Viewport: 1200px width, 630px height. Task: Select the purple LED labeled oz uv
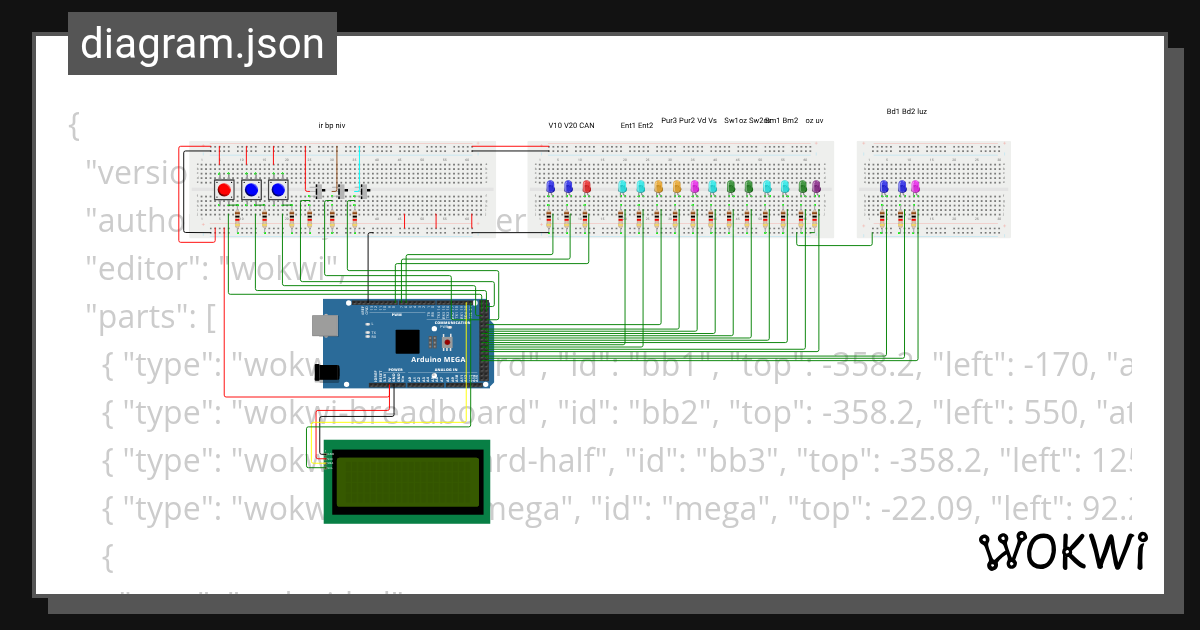pos(815,186)
